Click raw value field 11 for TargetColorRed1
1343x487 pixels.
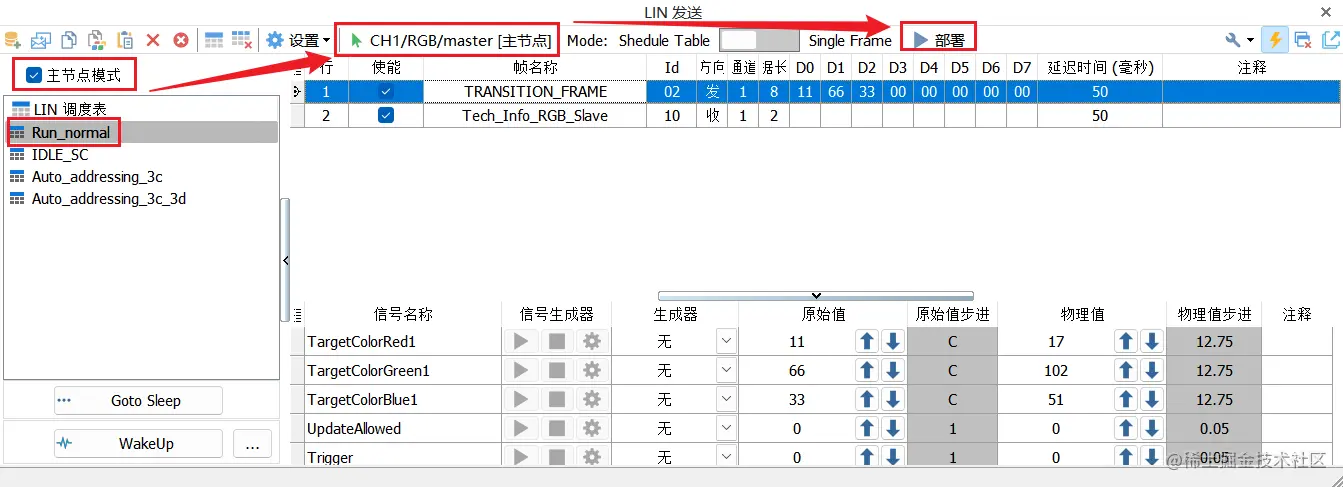[796, 341]
